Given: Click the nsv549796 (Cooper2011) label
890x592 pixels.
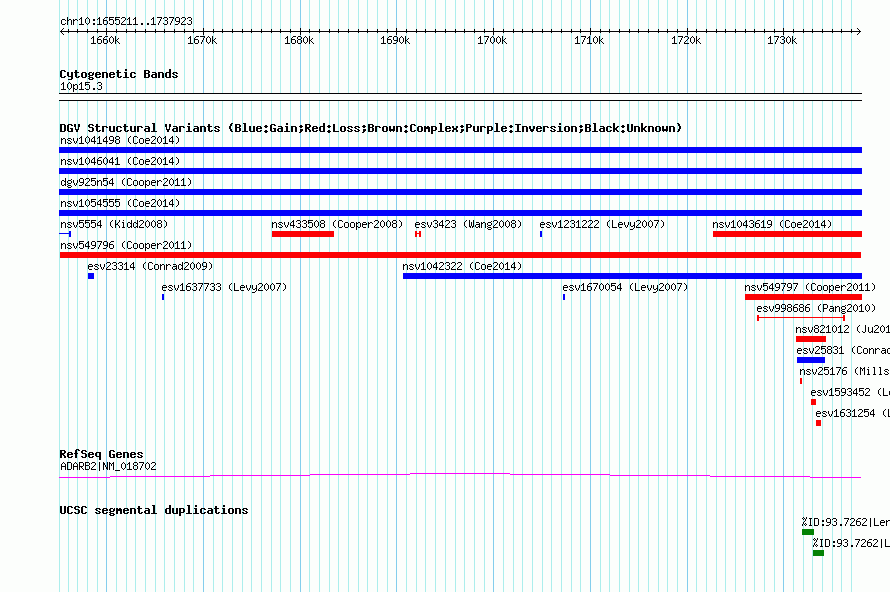Looking at the screenshot, I should coord(126,245).
